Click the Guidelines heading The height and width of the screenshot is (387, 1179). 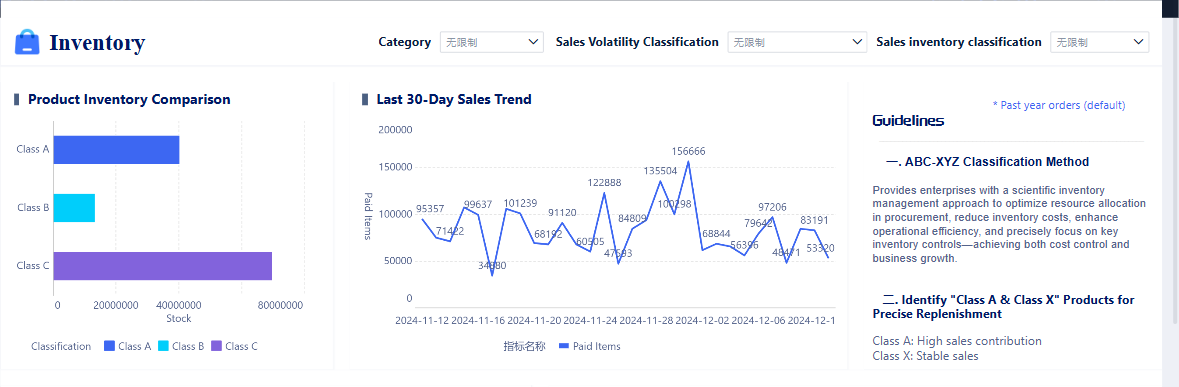click(x=908, y=120)
